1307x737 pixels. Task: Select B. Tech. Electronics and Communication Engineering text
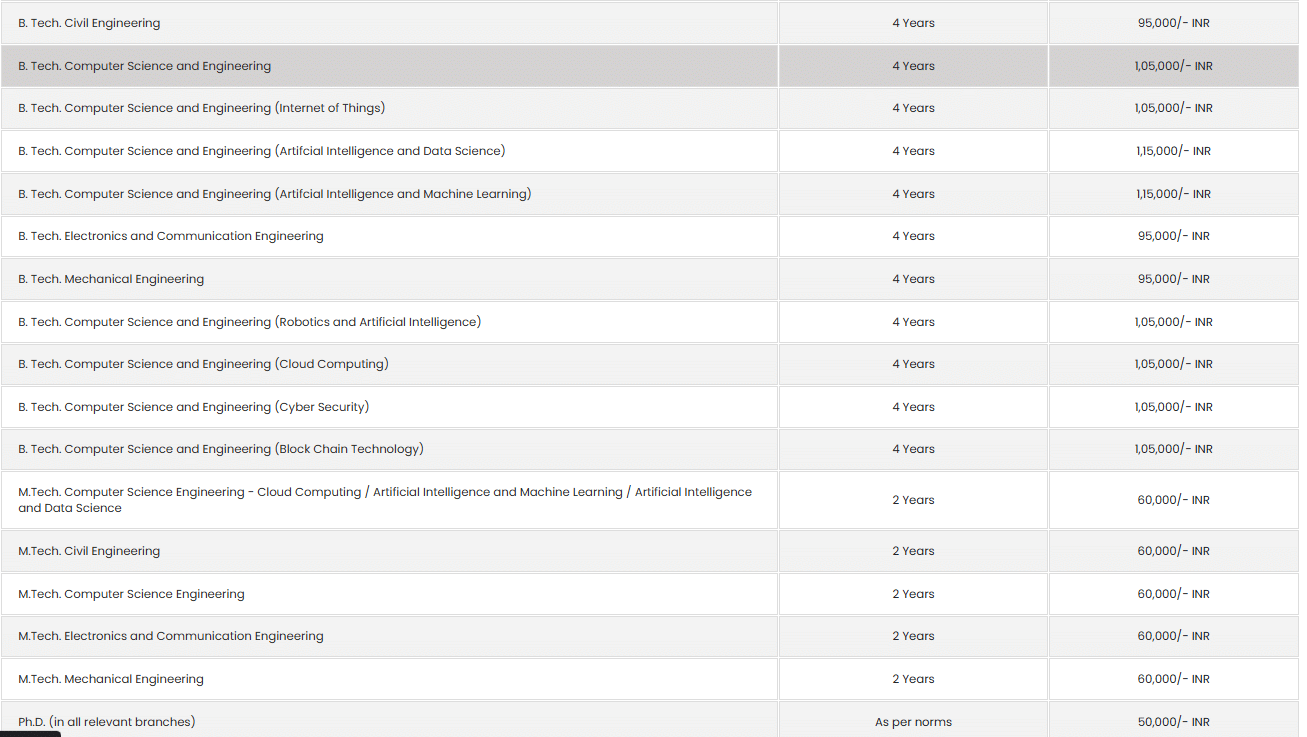(x=170, y=236)
